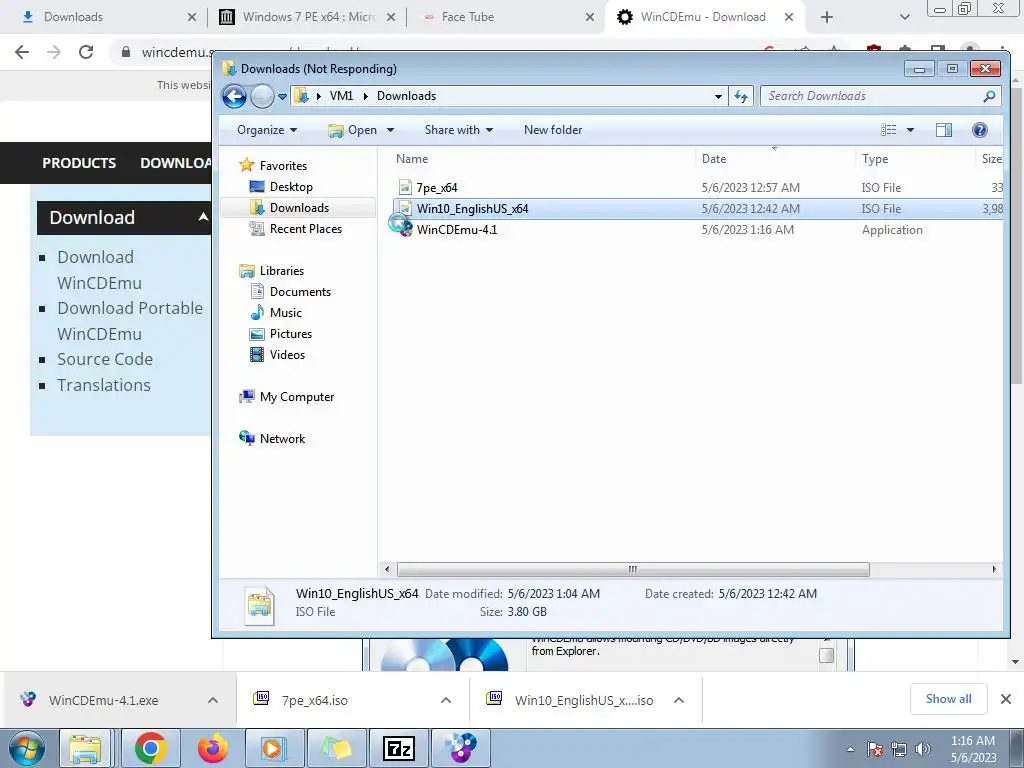1024x768 pixels.
Task: Select My Computer in navigation pane
Action: tap(287, 397)
